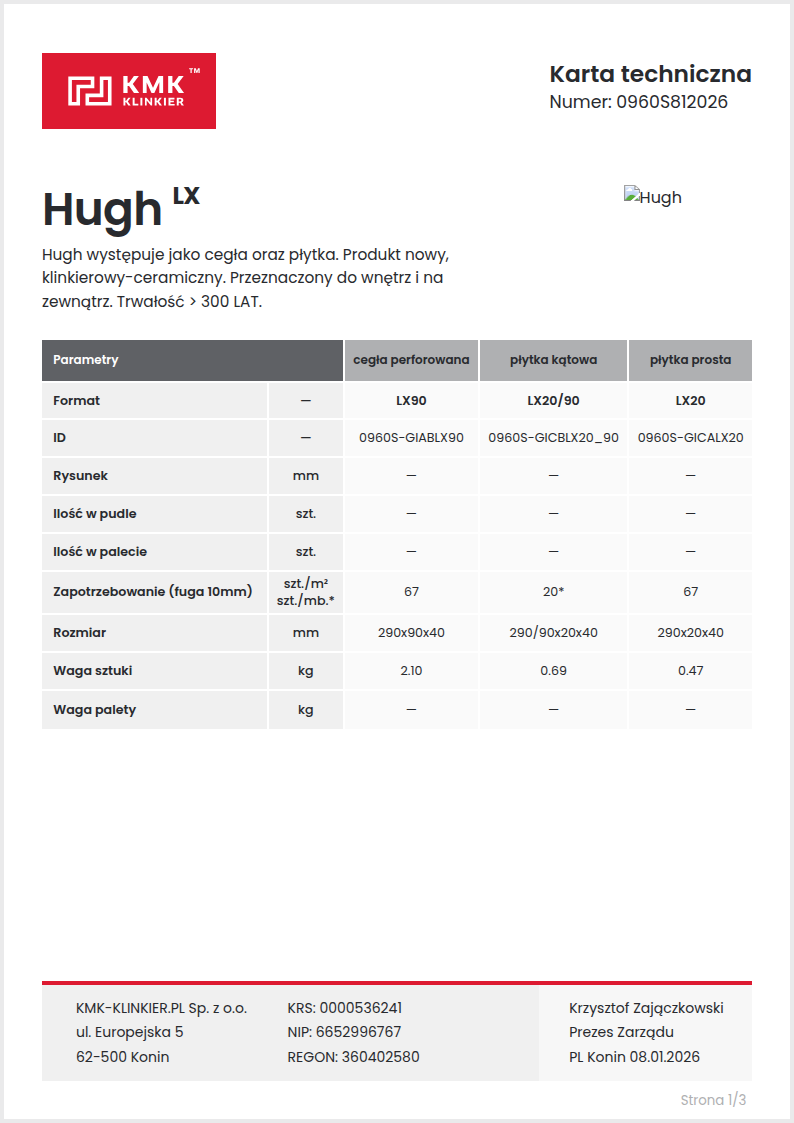794x1123 pixels.
Task: Select the weight value 0.69
Action: [x=553, y=670]
